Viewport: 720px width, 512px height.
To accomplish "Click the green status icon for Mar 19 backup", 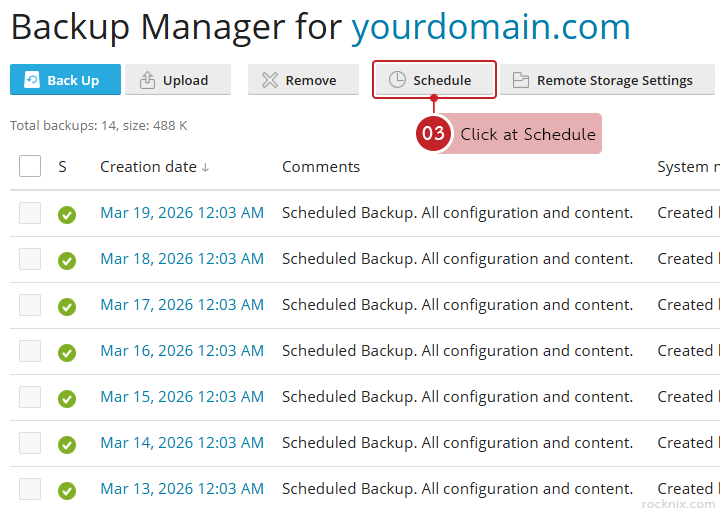I will (67, 214).
